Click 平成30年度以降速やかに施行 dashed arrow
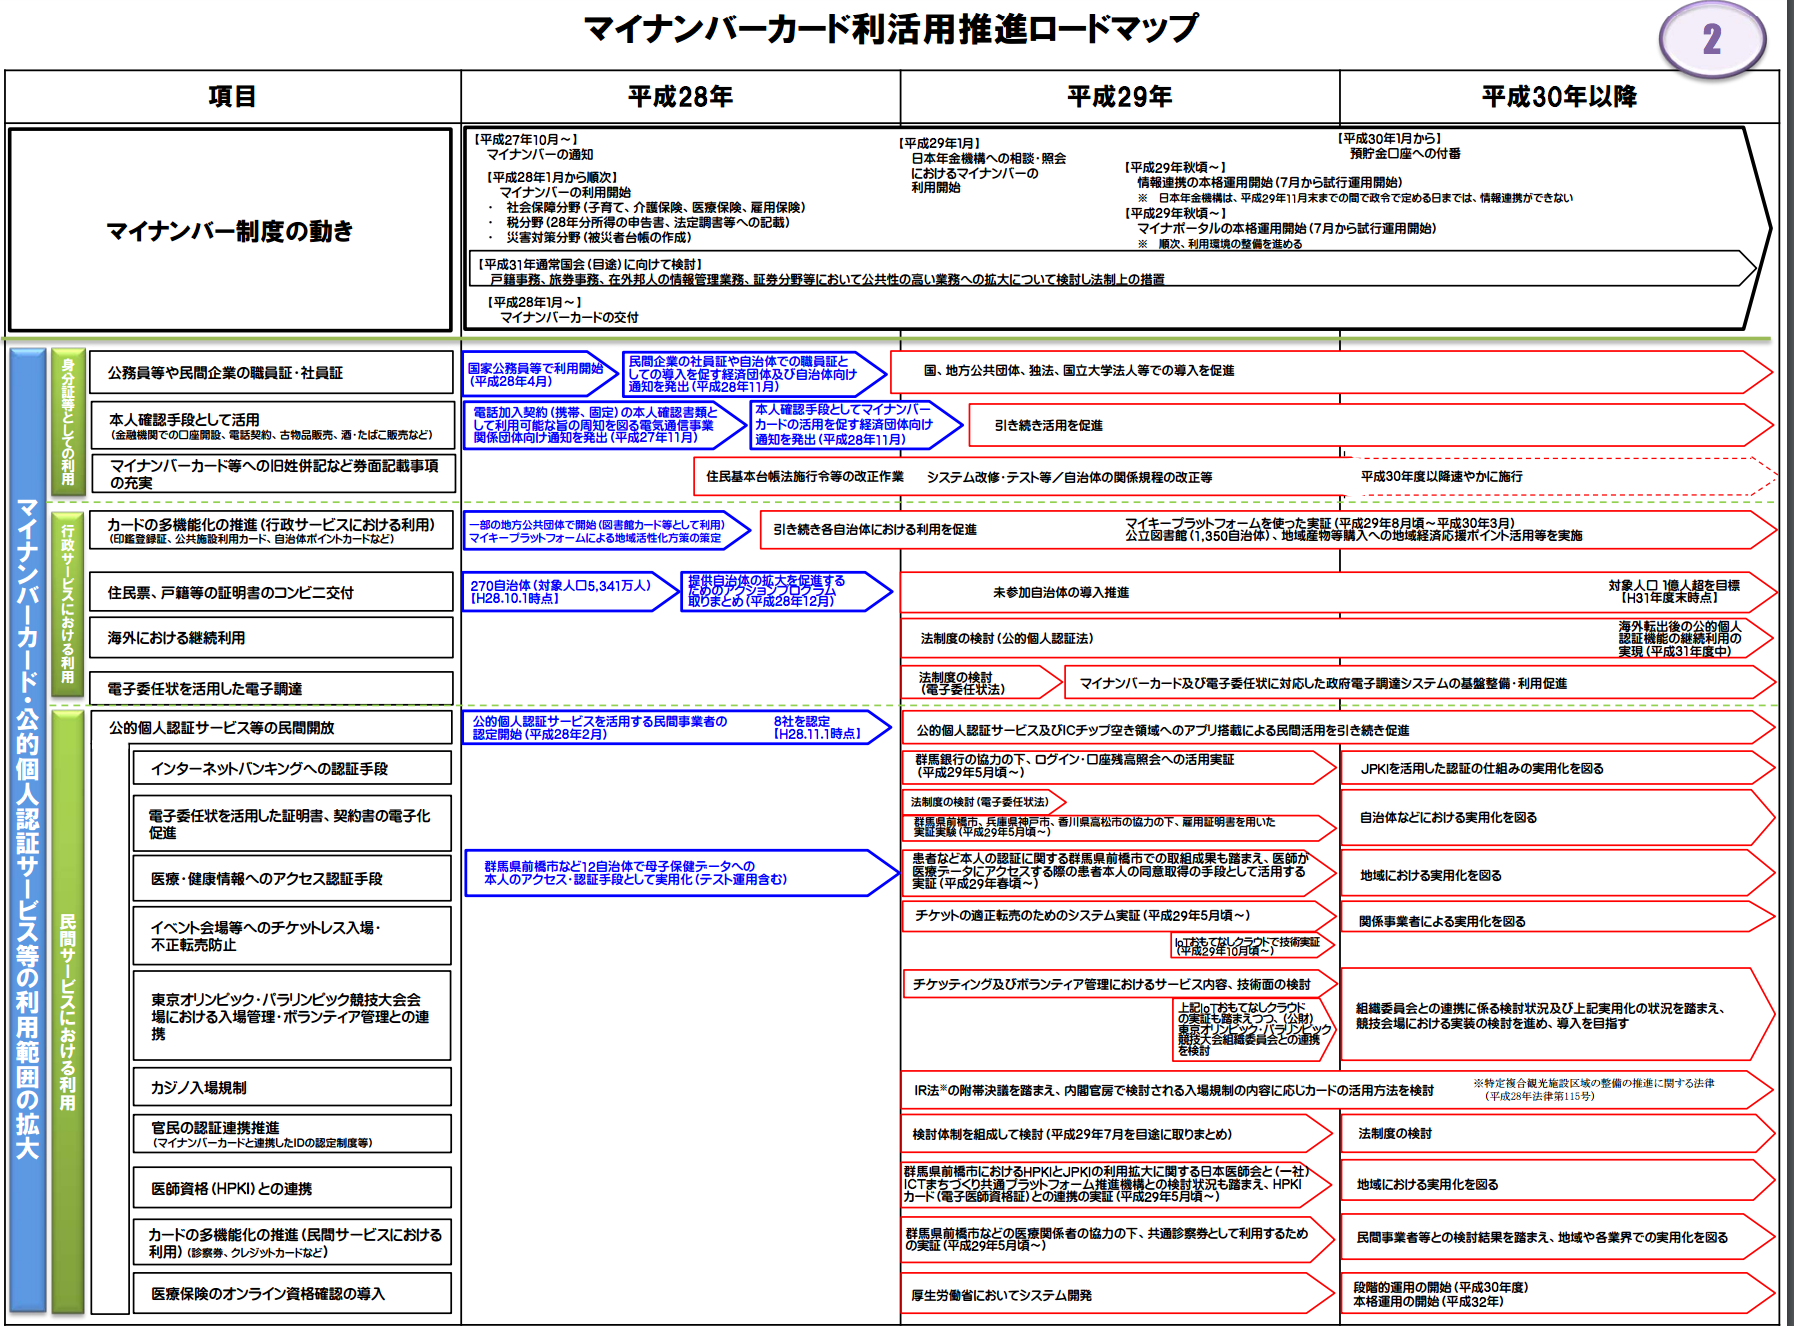 click(1560, 477)
